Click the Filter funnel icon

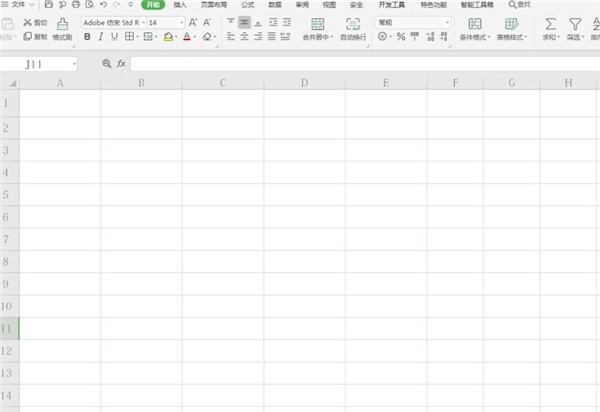[575, 24]
